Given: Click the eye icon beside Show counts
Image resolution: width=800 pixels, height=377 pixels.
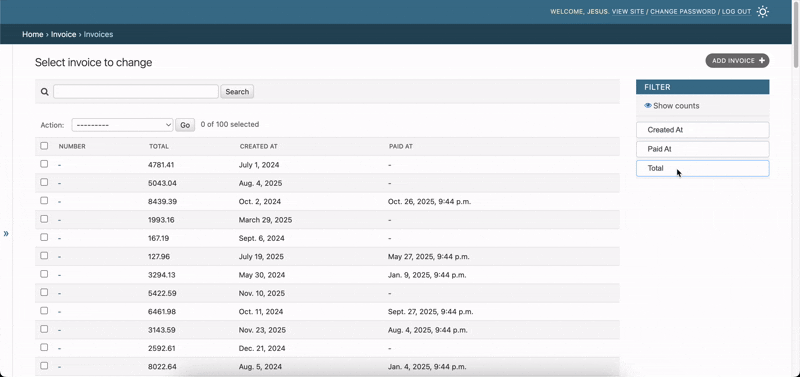Looking at the screenshot, I should pyautogui.click(x=648, y=106).
